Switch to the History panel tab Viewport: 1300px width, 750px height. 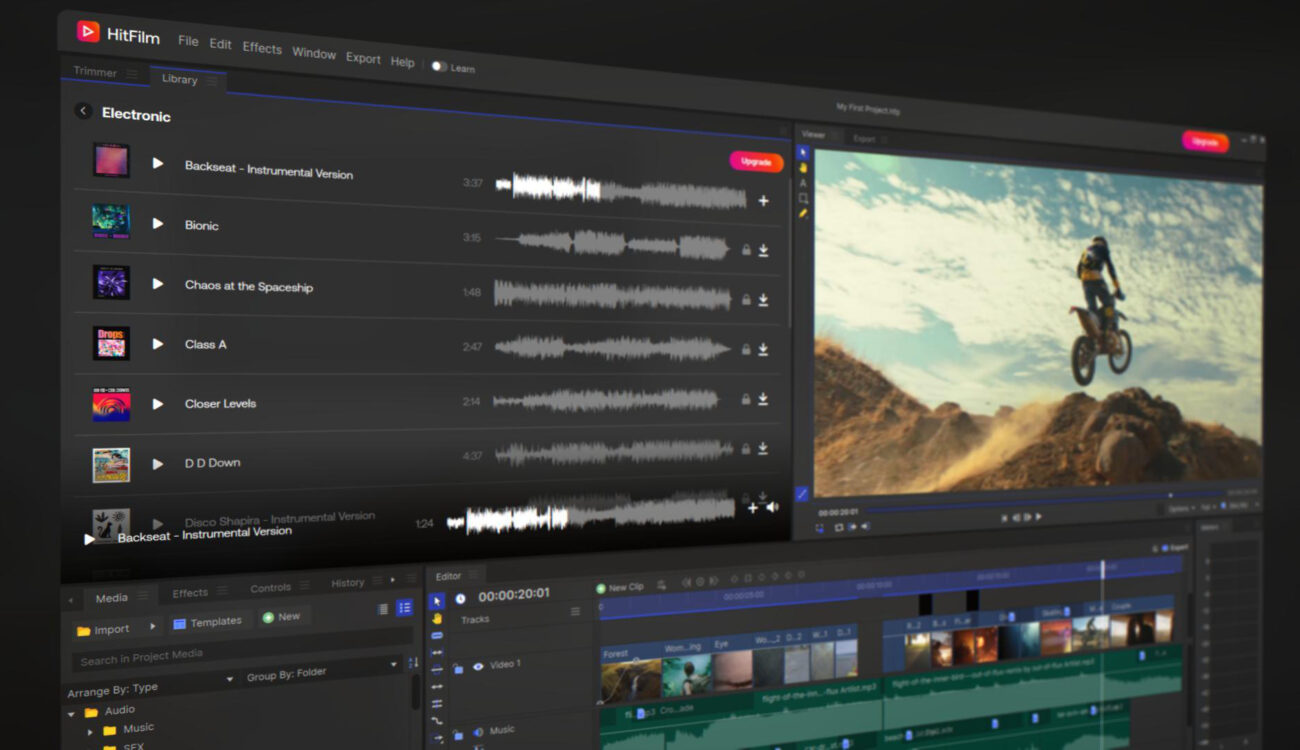tap(348, 583)
